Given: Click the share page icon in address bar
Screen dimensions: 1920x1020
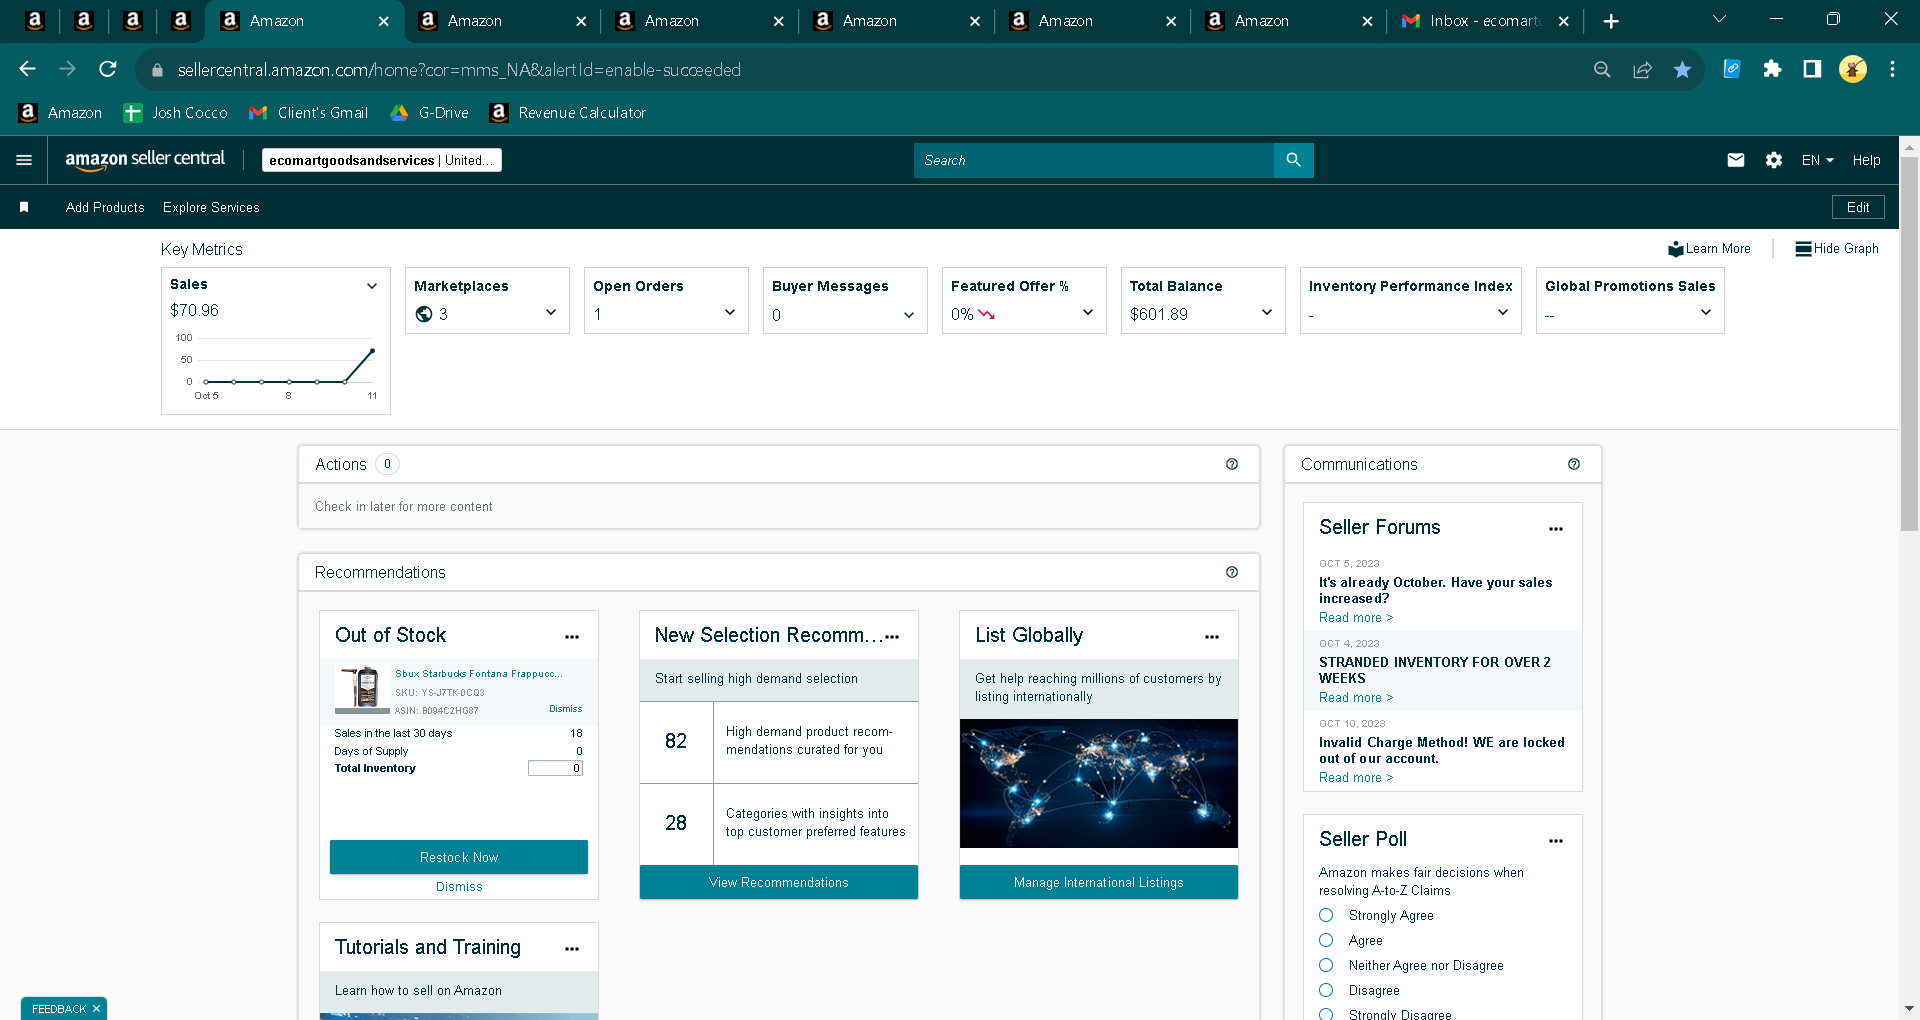Looking at the screenshot, I should 1642,69.
